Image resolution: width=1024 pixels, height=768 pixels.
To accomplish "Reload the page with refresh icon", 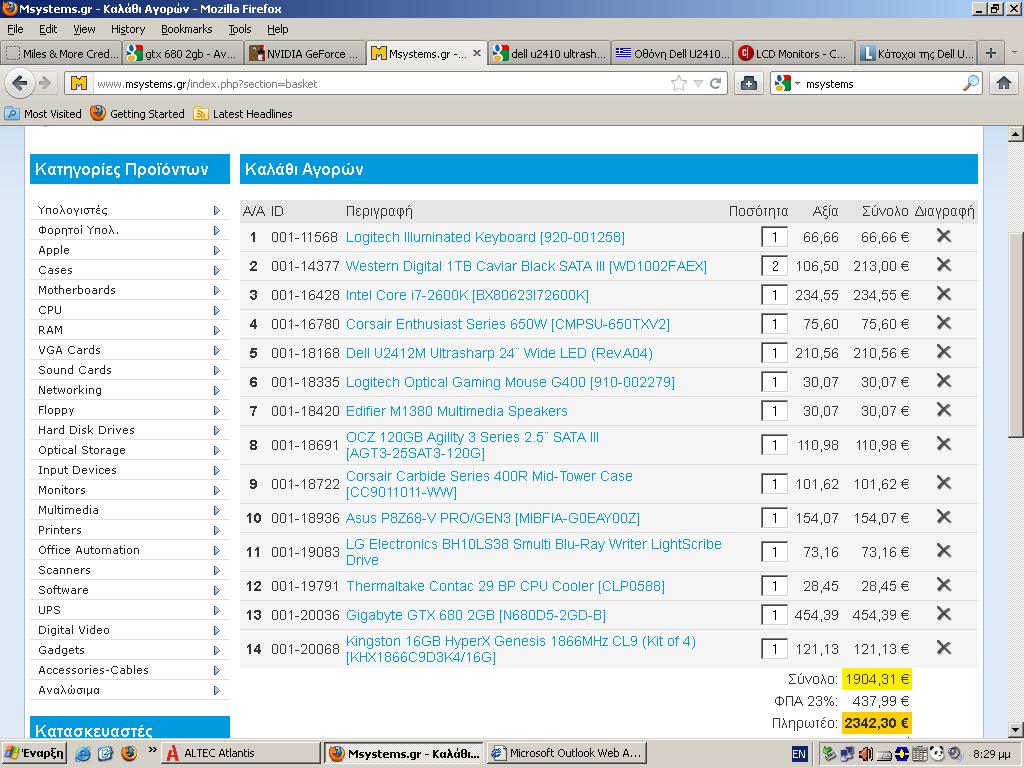I will point(715,84).
